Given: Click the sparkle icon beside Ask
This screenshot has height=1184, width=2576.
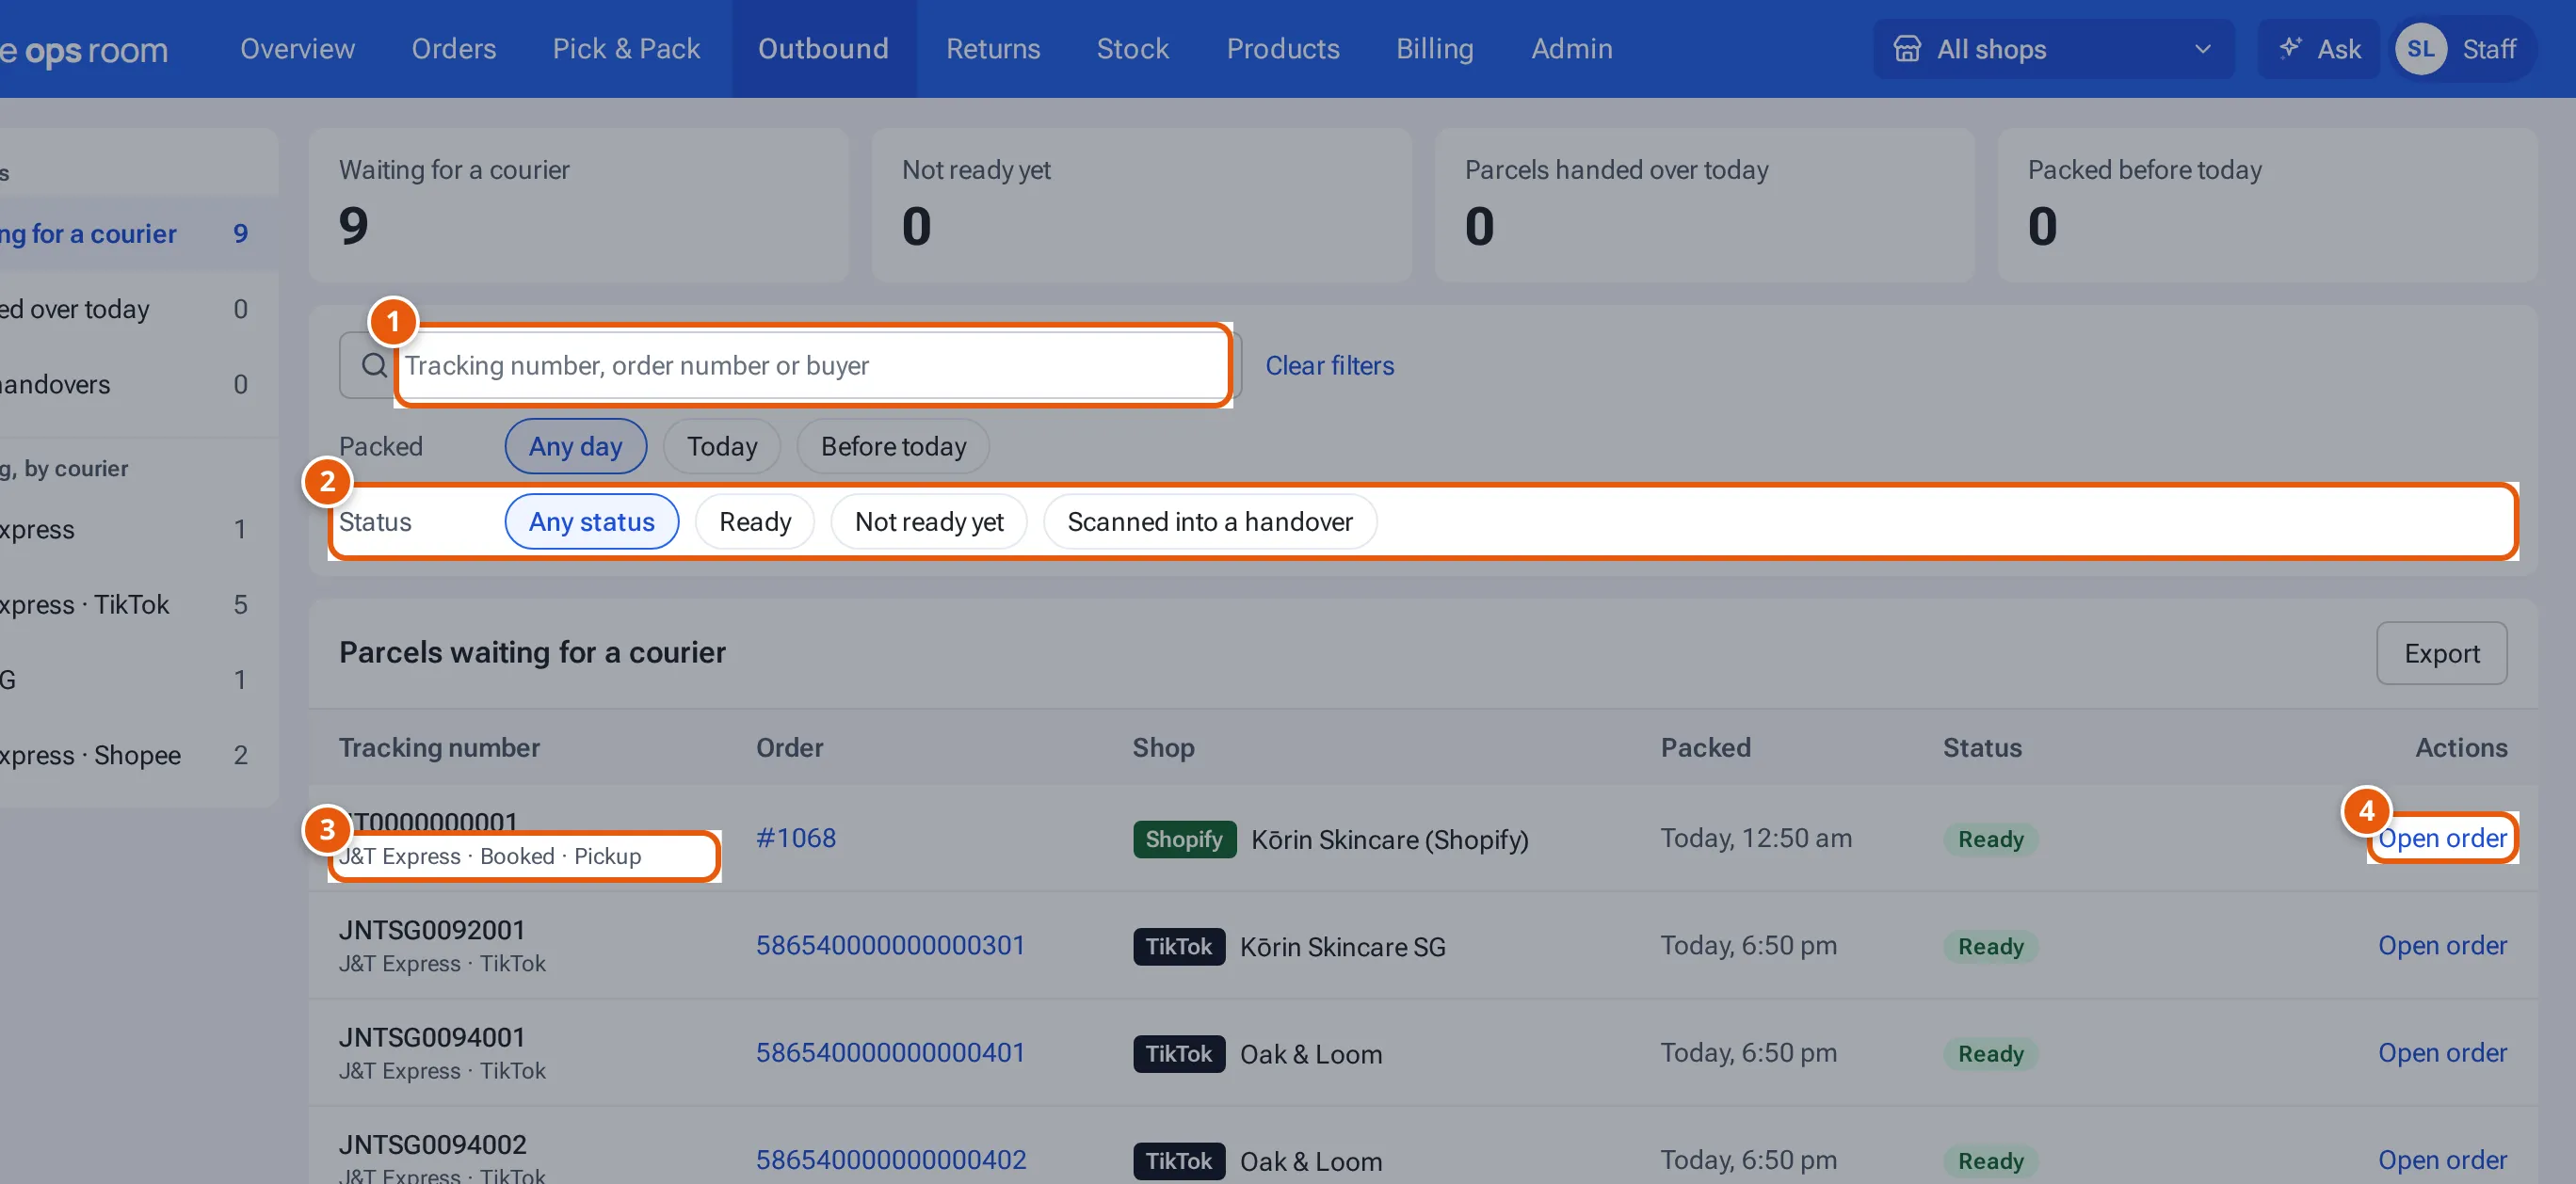Looking at the screenshot, I should (2290, 48).
